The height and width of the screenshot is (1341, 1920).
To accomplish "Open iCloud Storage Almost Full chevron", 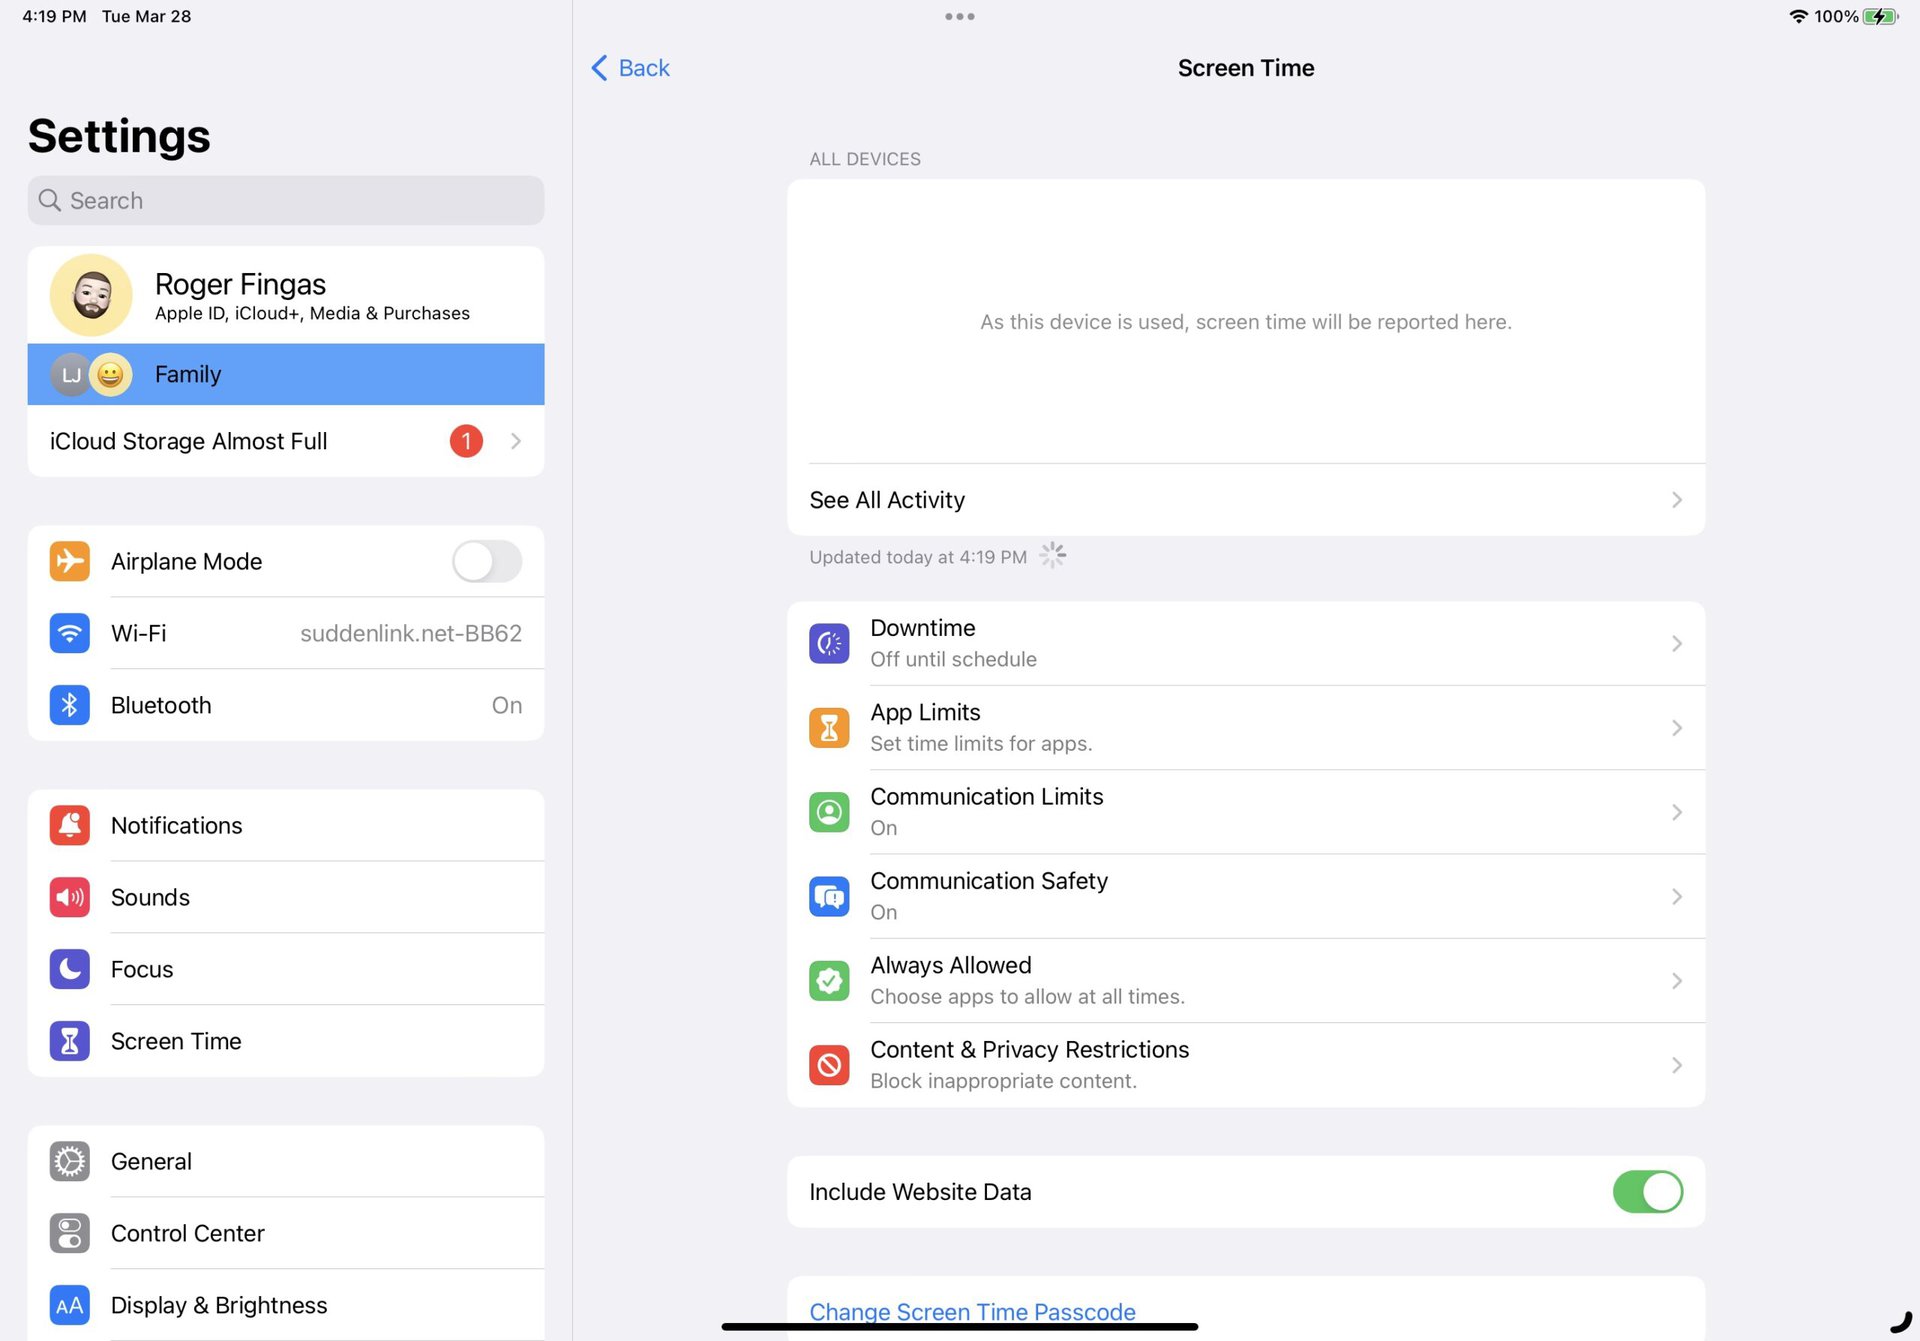I will click(x=516, y=441).
